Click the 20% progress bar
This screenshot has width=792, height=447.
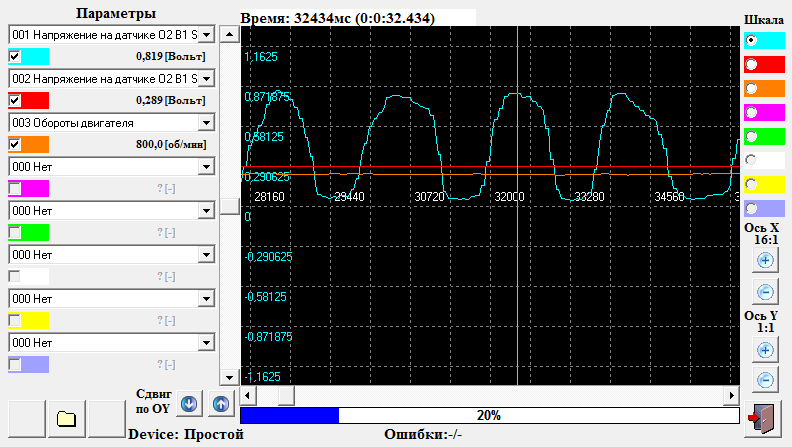tap(489, 415)
